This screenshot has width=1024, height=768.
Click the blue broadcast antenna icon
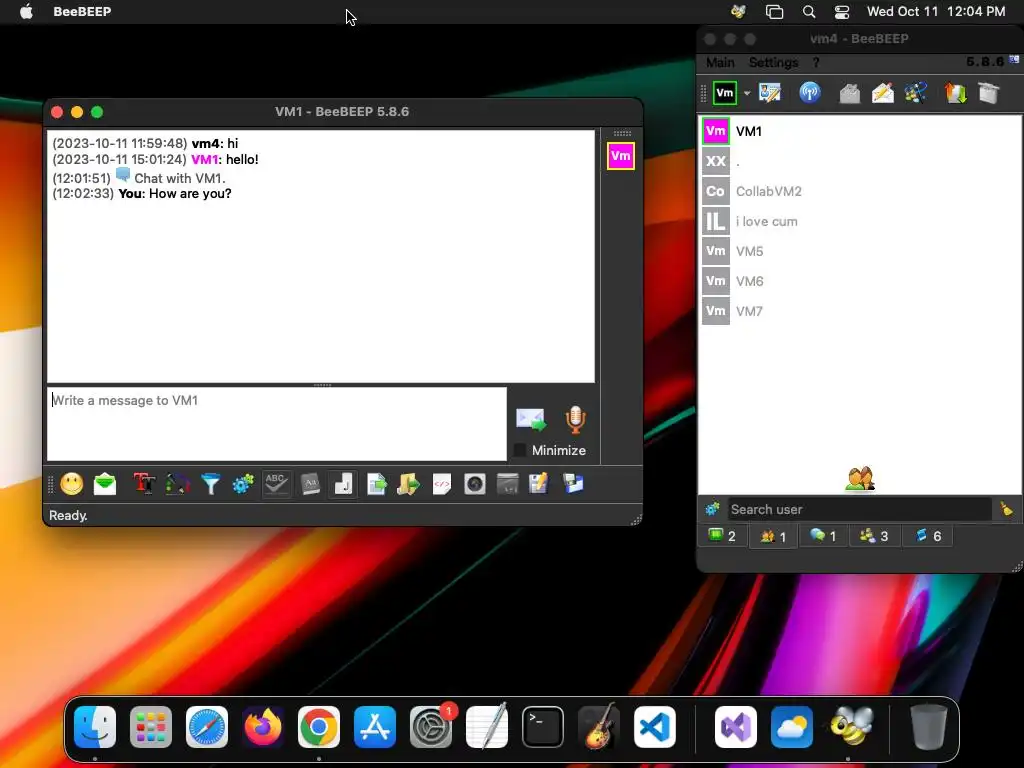click(x=810, y=93)
